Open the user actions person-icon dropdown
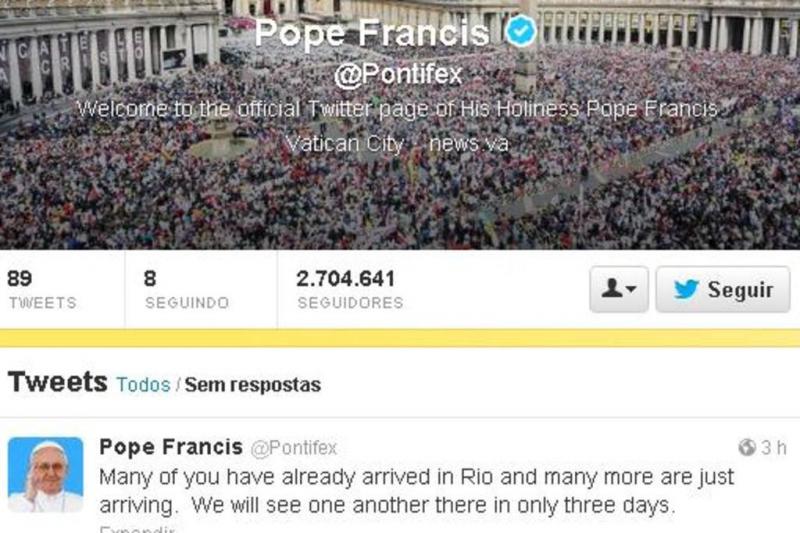This screenshot has height=533, width=800. (x=619, y=289)
